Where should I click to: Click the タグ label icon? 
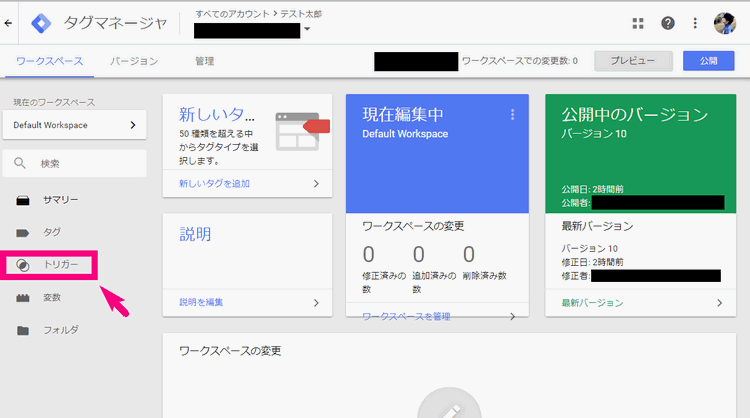(x=22, y=233)
